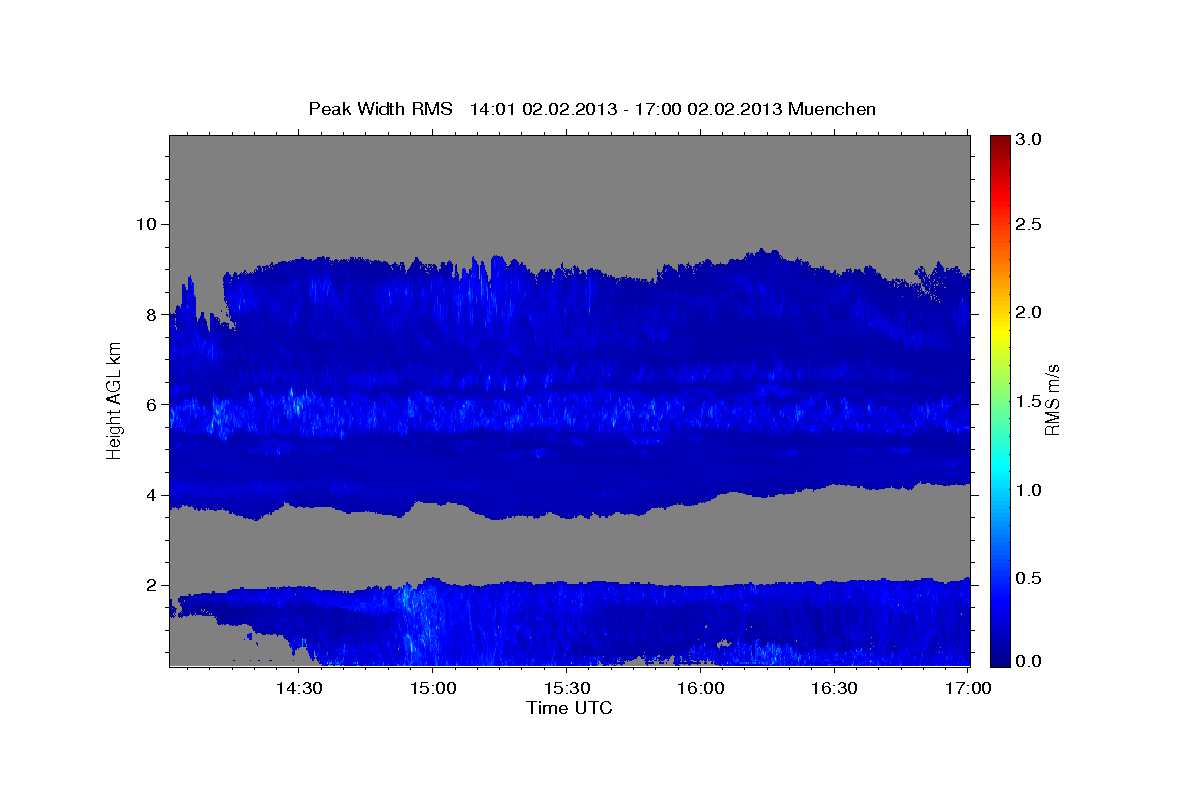Click the bright band near 6 km at 14:30
This screenshot has height=800, width=1200.
[295, 404]
